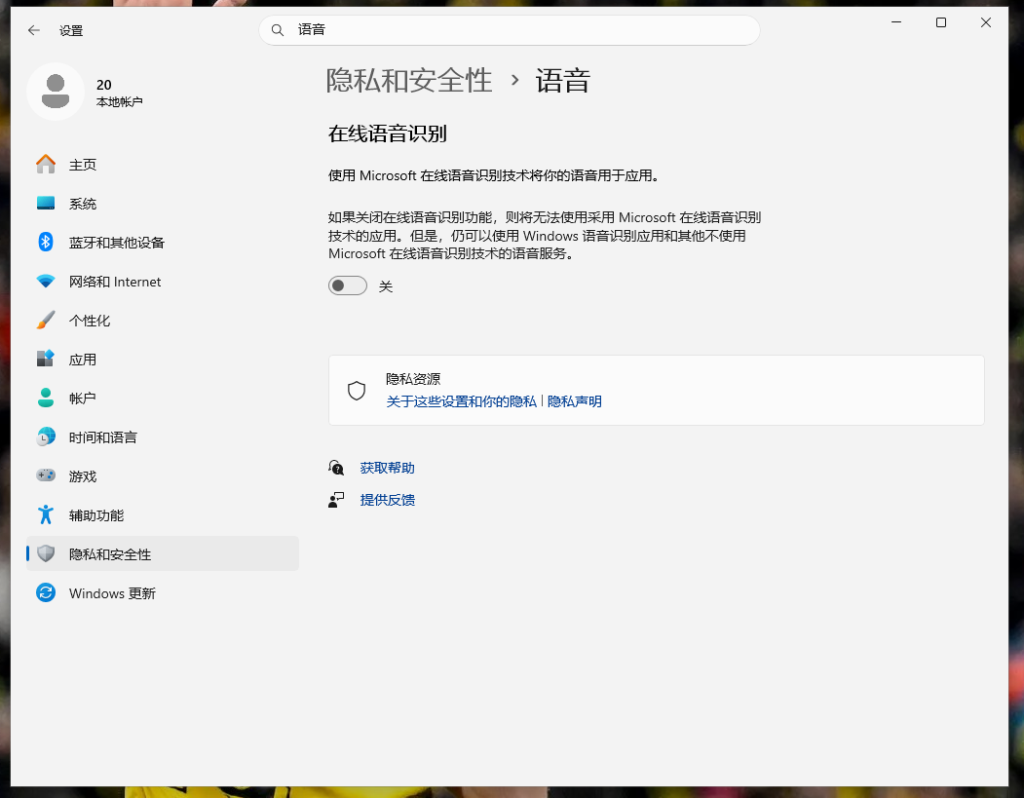This screenshot has width=1024, height=798.
Task: Open 个性化 settings
Action: (x=163, y=320)
